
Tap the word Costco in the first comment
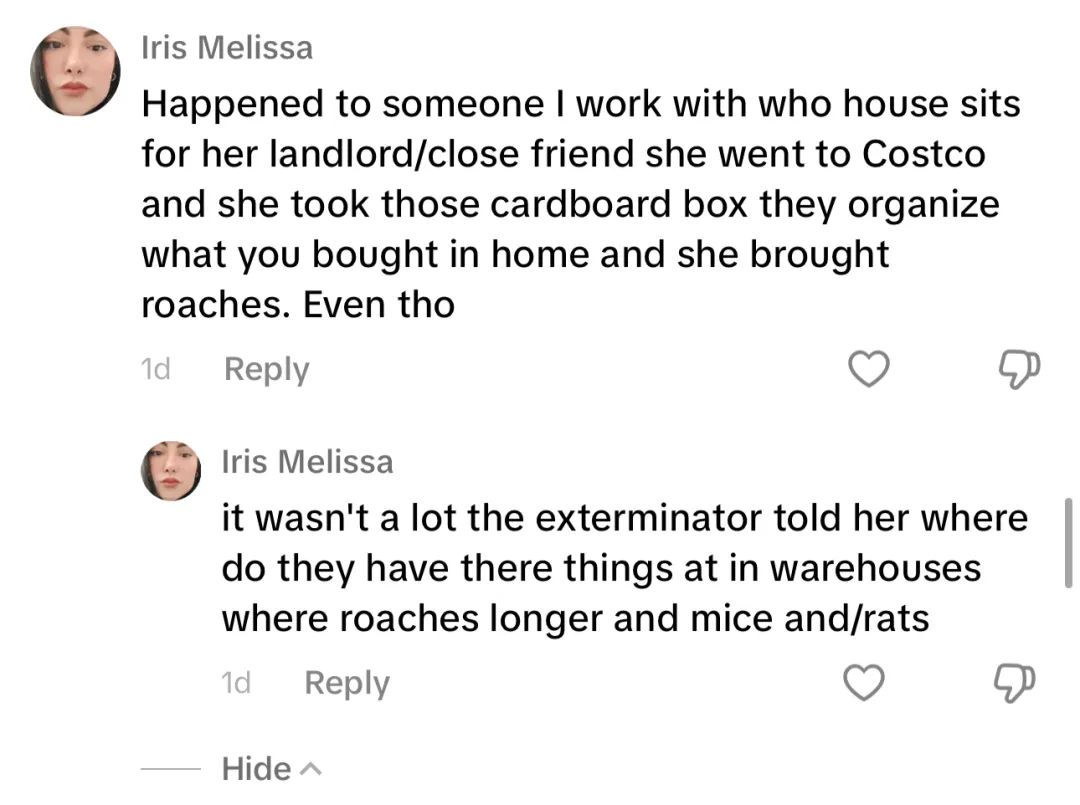pyautogui.click(x=924, y=154)
